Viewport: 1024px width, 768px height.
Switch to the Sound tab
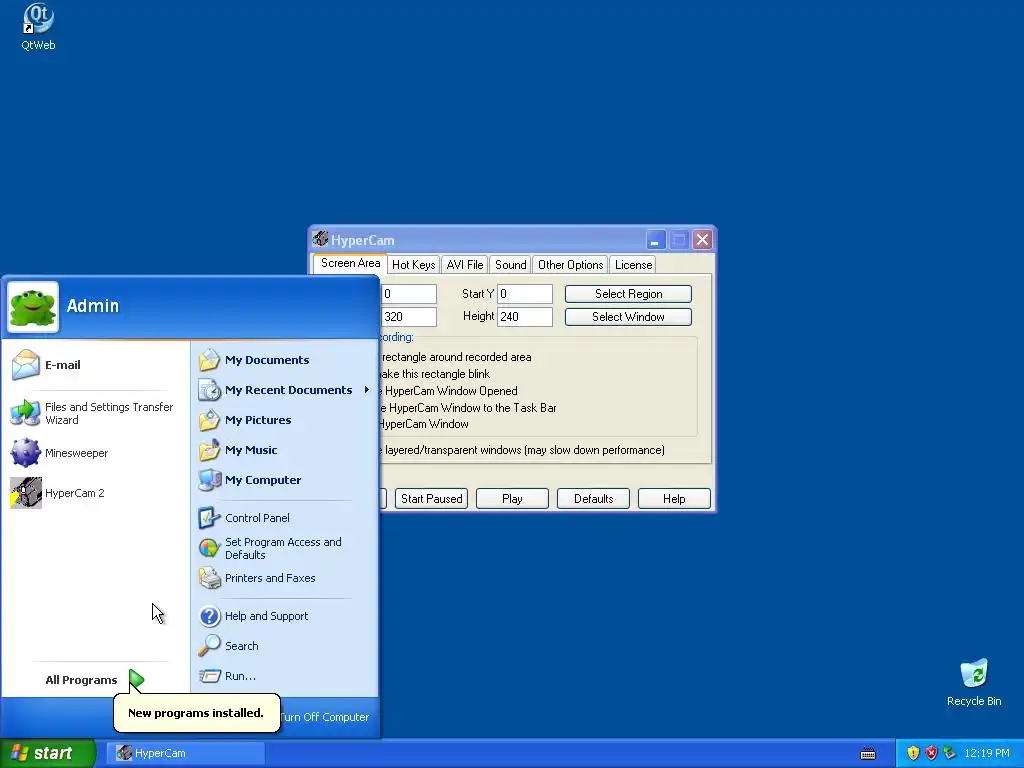click(511, 264)
